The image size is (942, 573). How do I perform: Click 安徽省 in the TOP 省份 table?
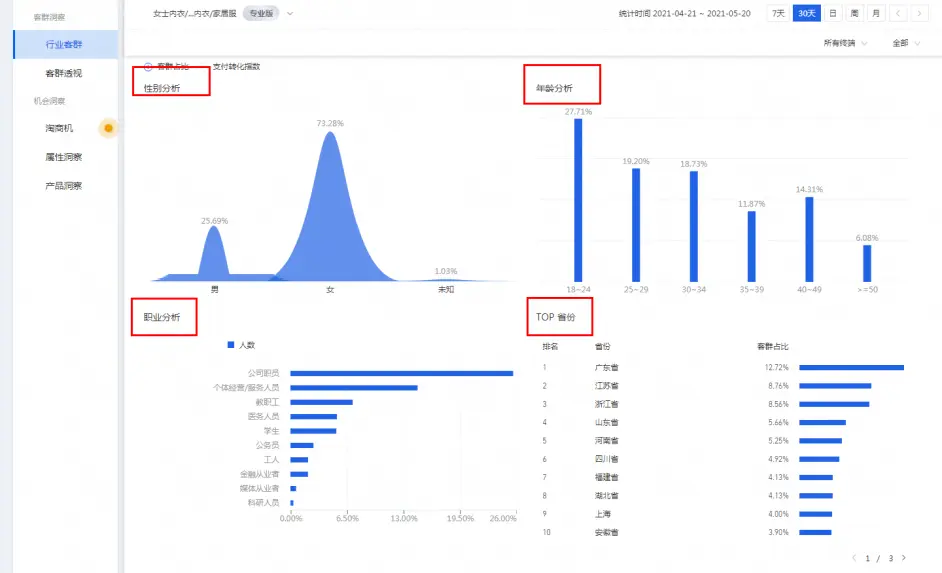[607, 532]
